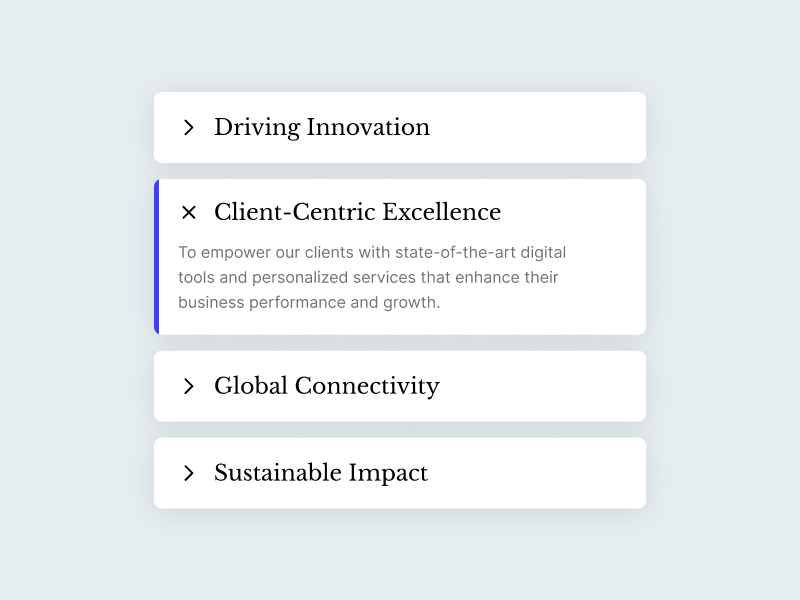
Task: Click empty right side of Sustainable Impact card
Action: [560, 473]
